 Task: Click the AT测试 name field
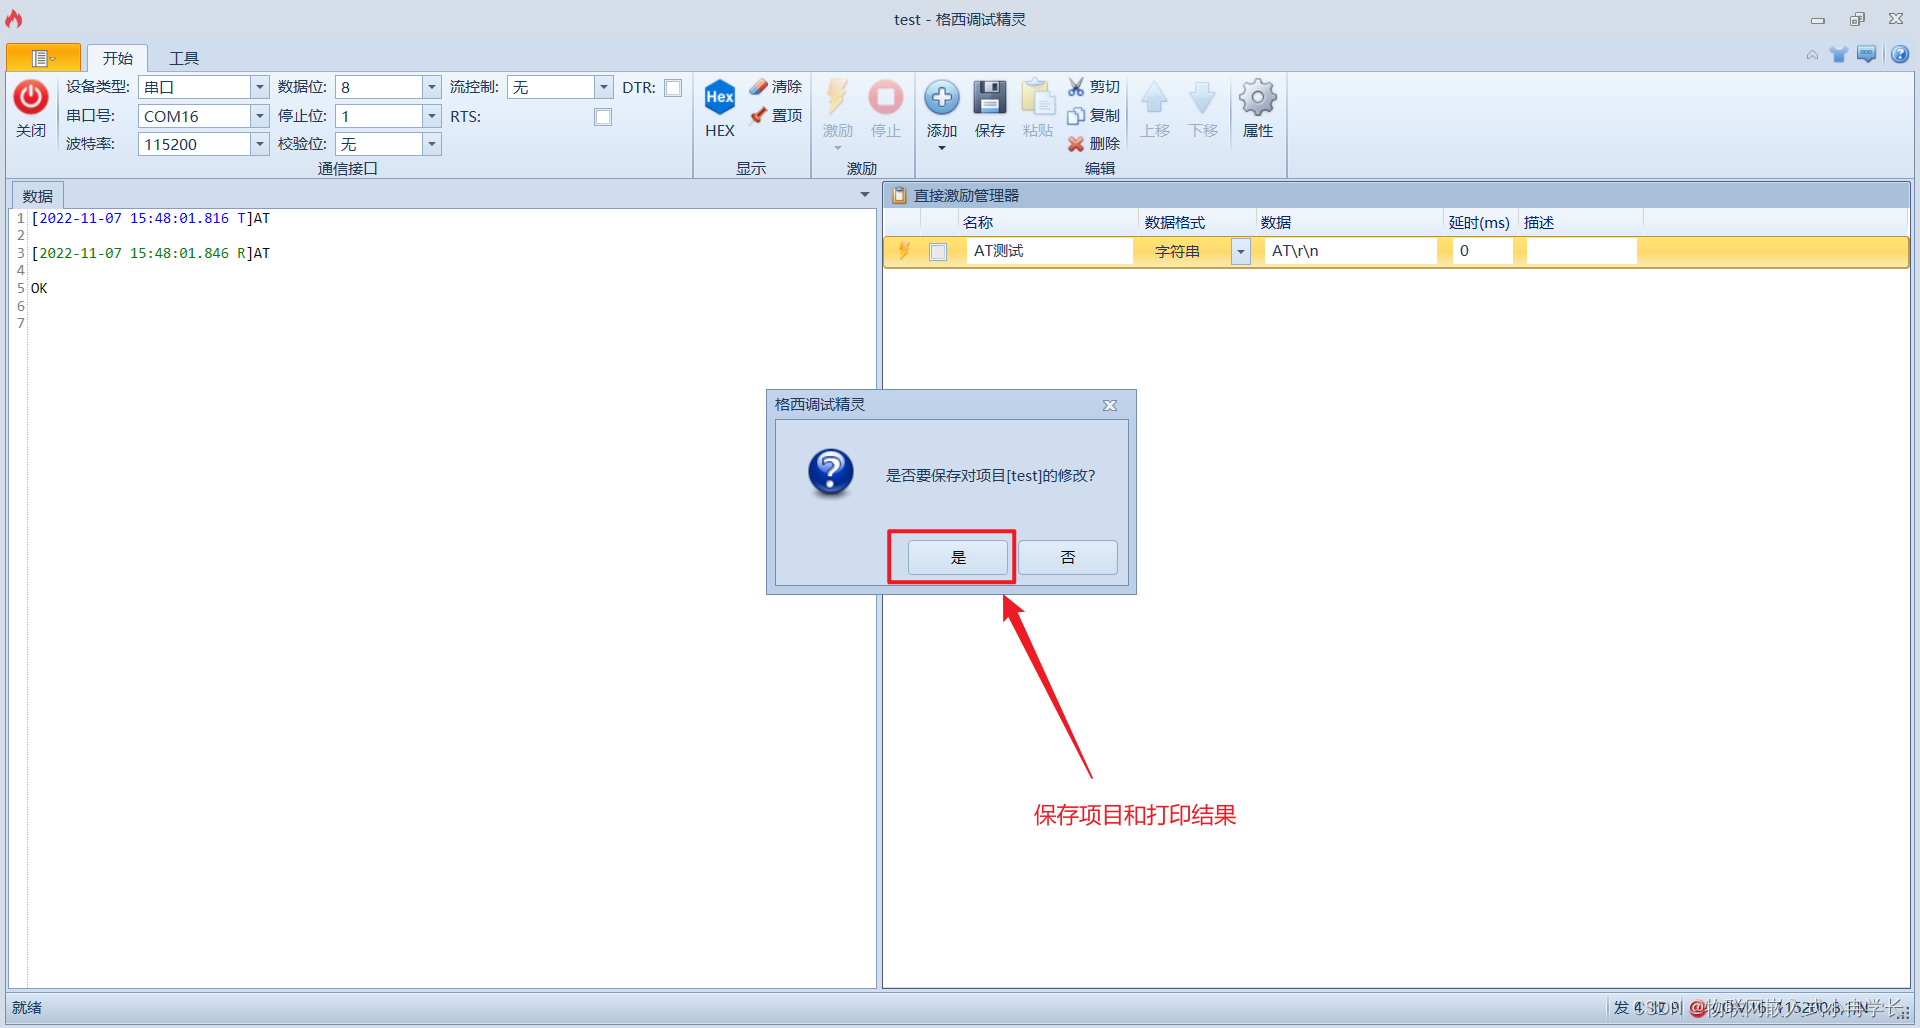point(1049,251)
